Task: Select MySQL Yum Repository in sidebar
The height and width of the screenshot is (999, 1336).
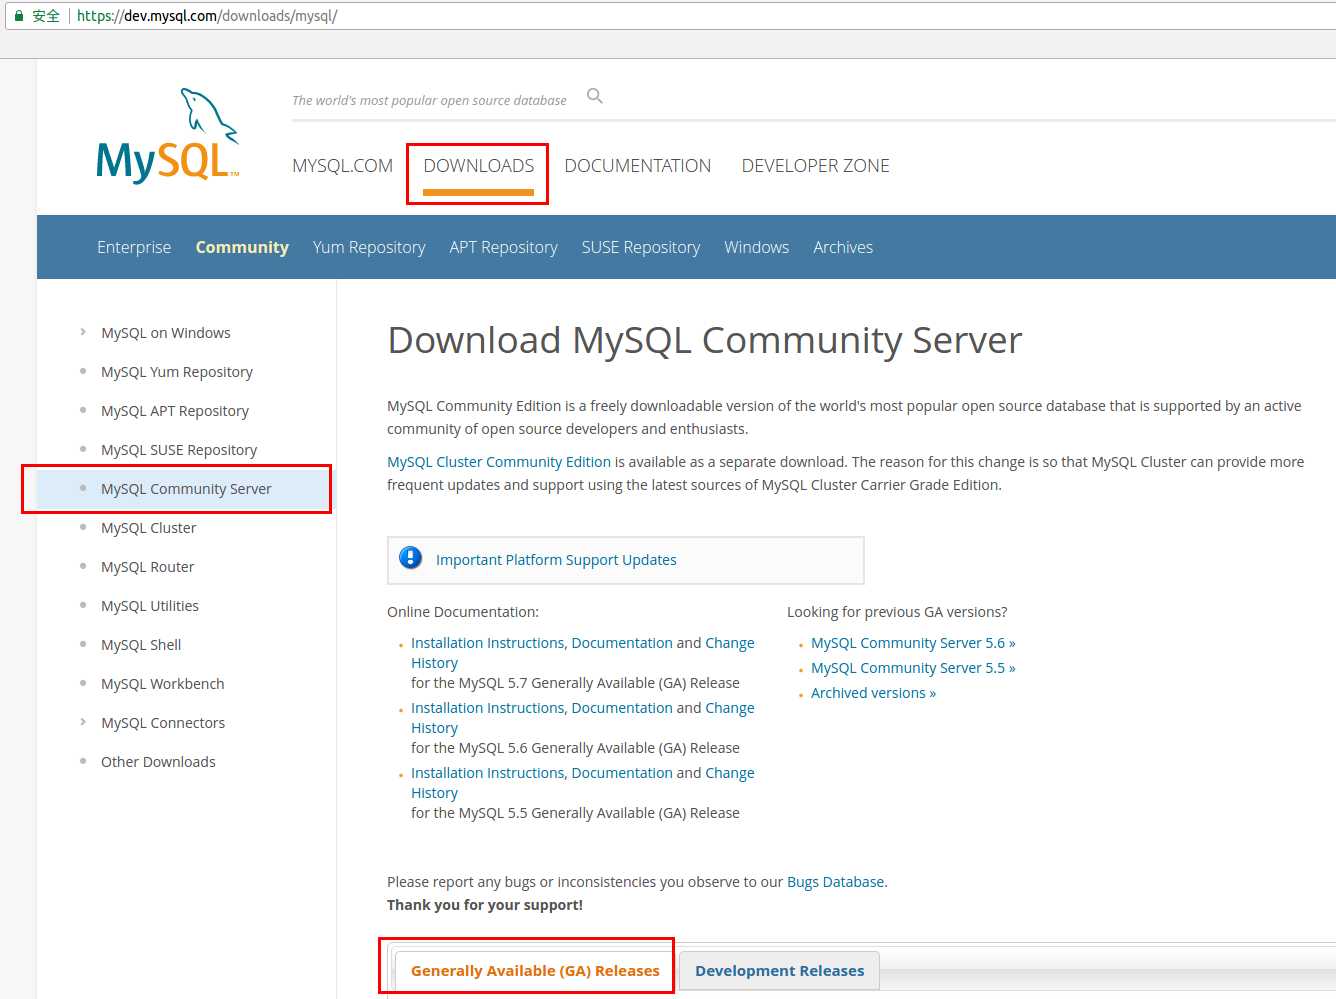Action: point(177,372)
